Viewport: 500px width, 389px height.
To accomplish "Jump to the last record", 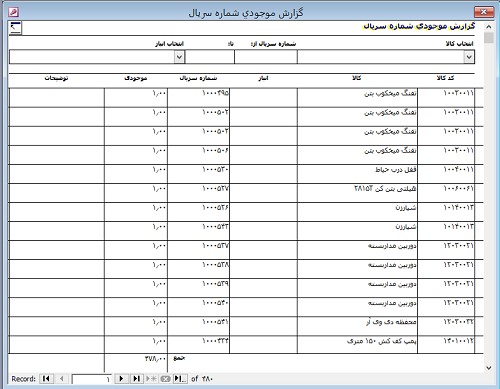I will pyautogui.click(x=136, y=379).
